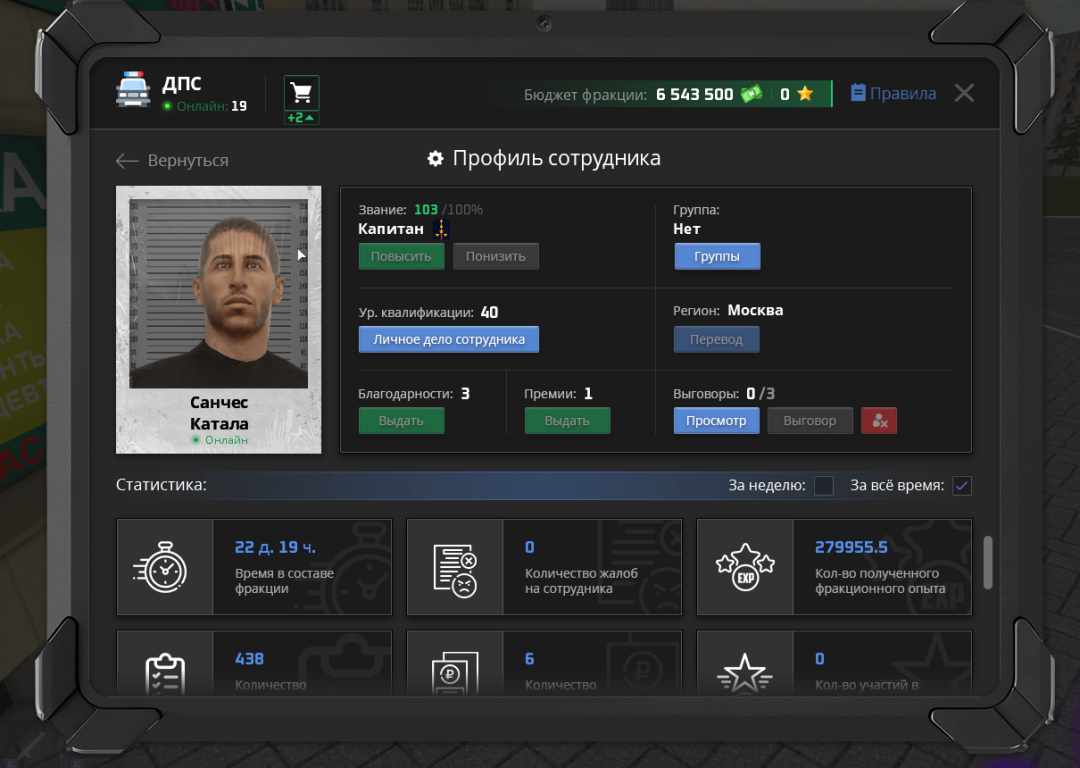Enable the За неделю checkbox
Image resolution: width=1080 pixels, height=768 pixels.
(x=824, y=486)
